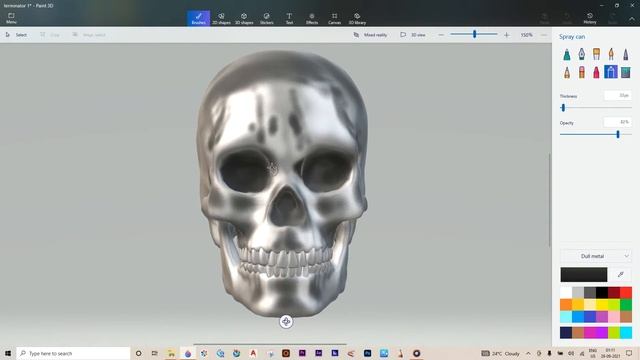Pick the orange color swatch
Image resolution: width=640 pixels, height=360 pixels.
click(566, 304)
